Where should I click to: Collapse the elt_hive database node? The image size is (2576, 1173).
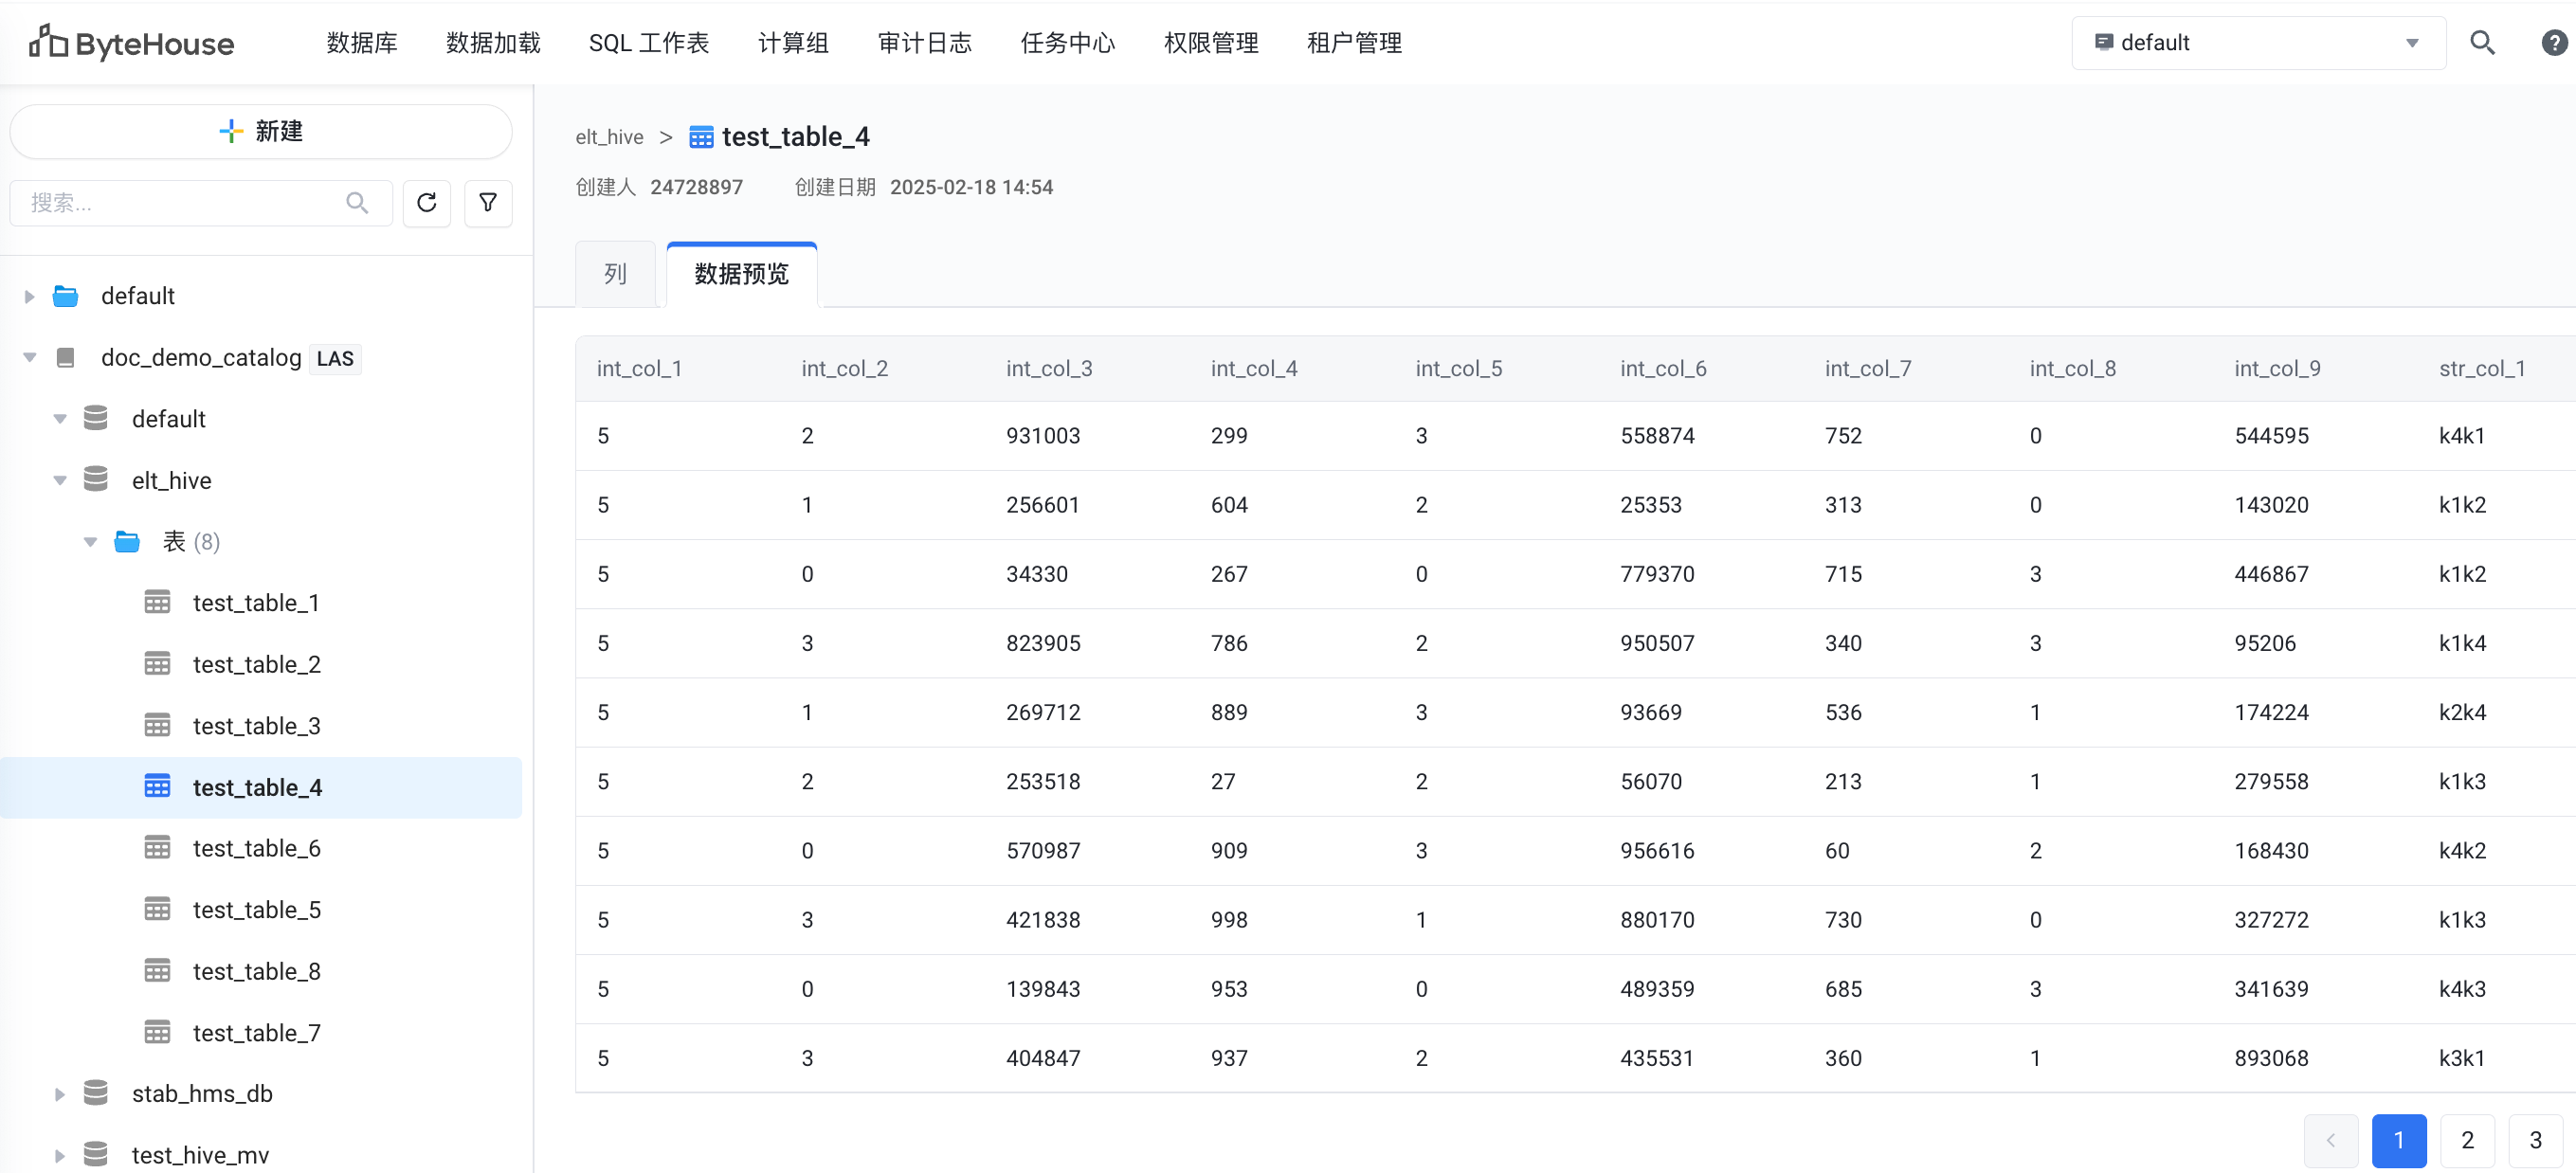point(60,480)
